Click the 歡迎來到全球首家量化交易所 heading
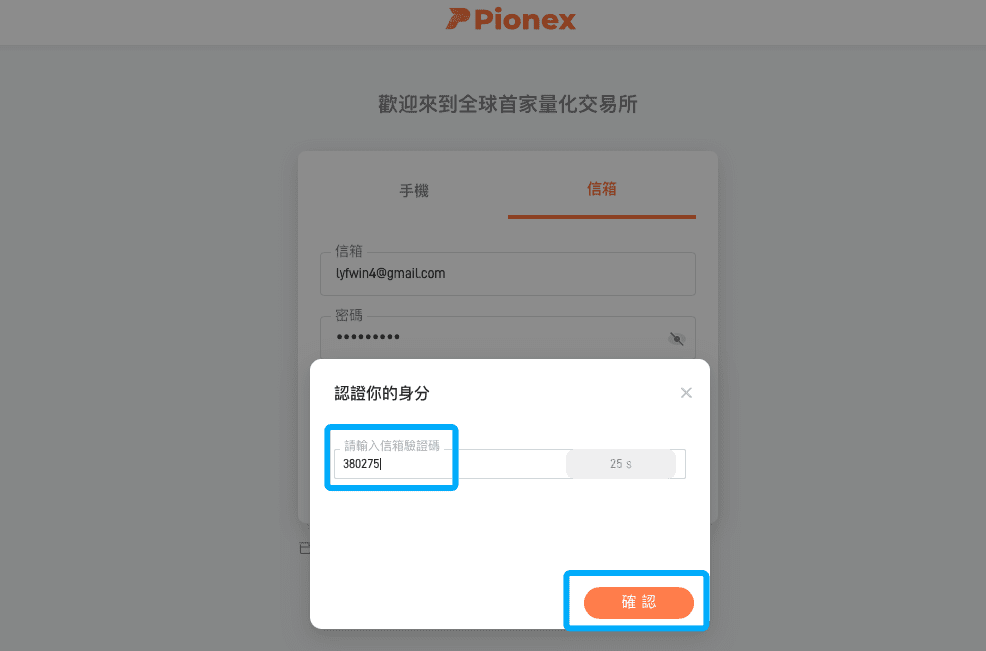 507,104
